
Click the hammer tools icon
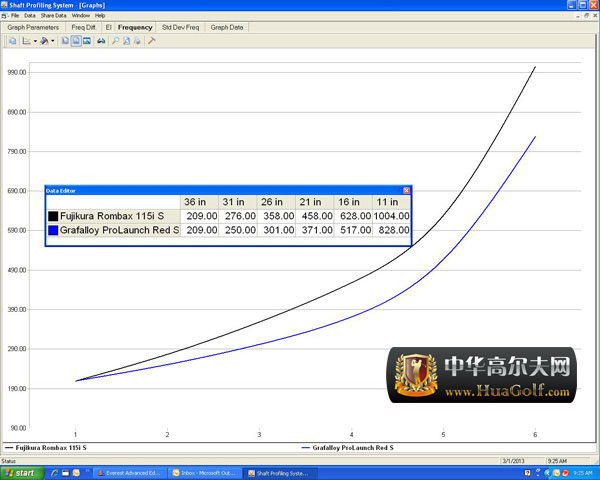pos(152,41)
